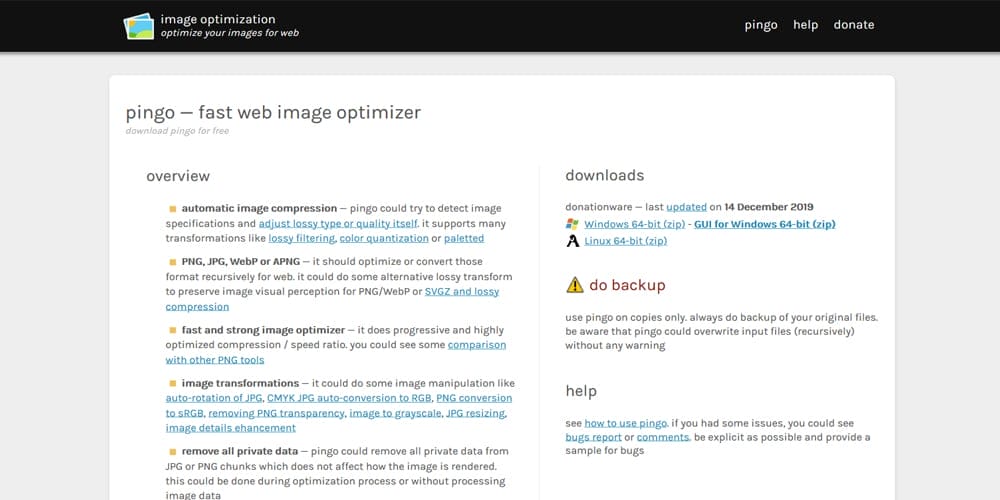Click the 'image optimization' site title
This screenshot has width=1000, height=500.
pos(218,19)
